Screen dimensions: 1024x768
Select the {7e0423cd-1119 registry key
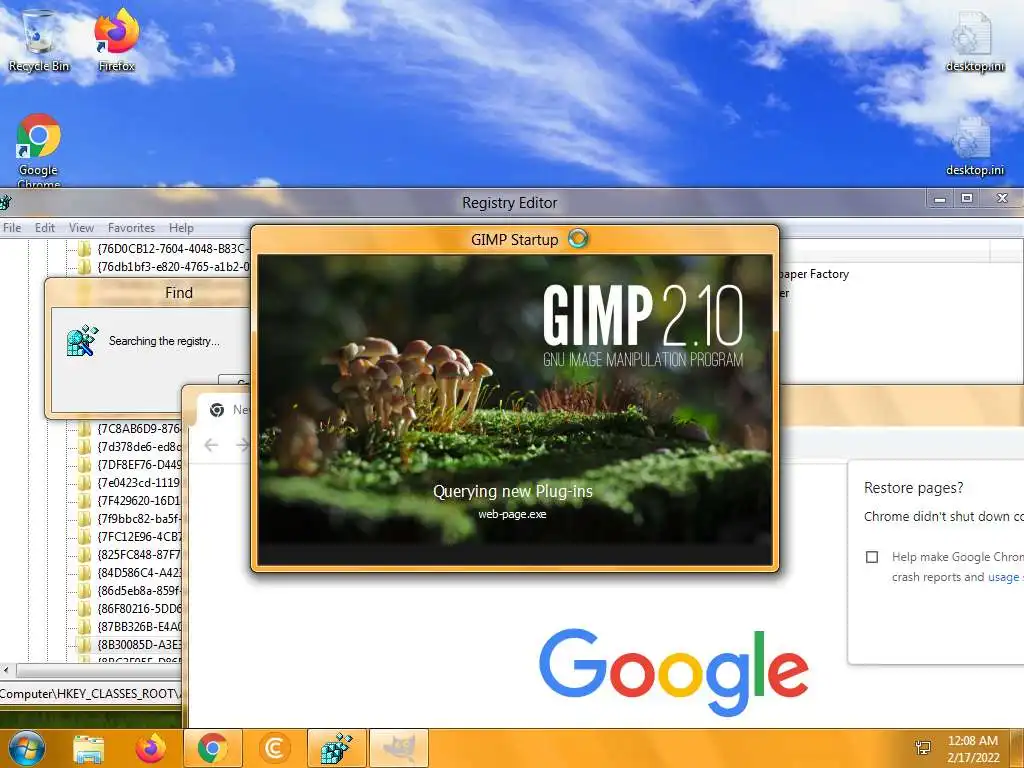point(139,483)
